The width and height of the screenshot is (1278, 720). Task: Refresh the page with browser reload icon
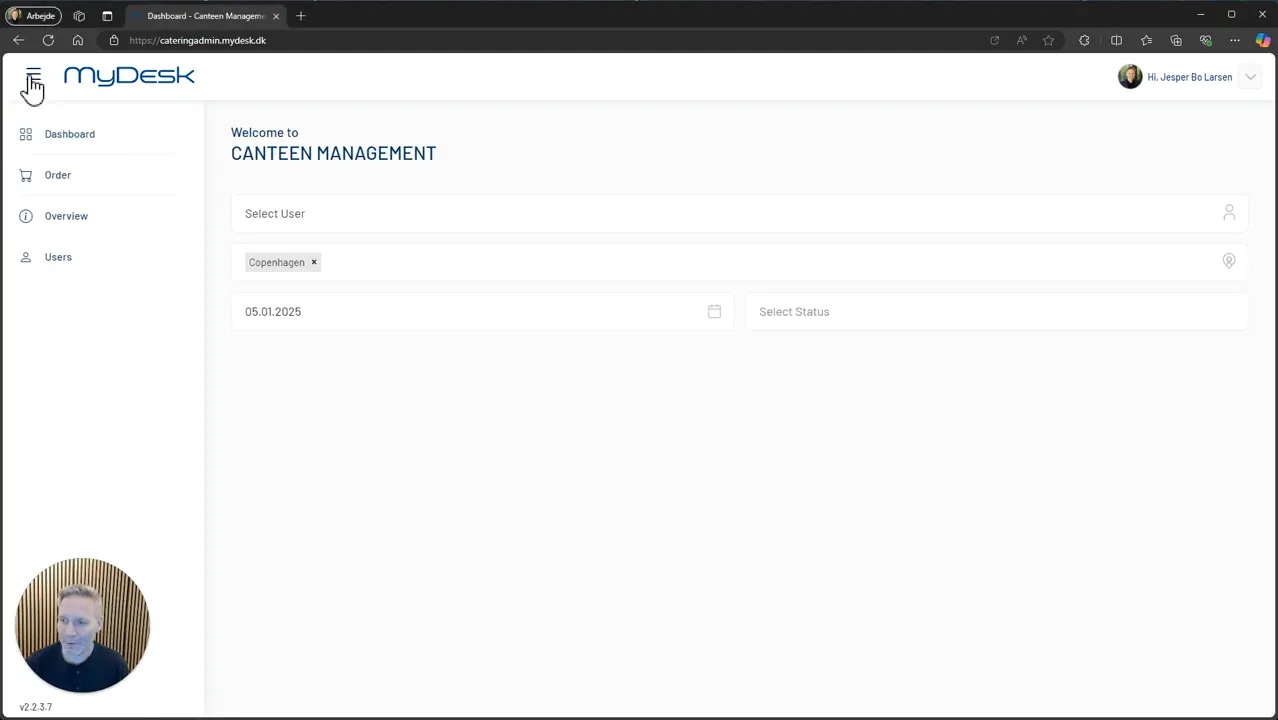tap(48, 40)
